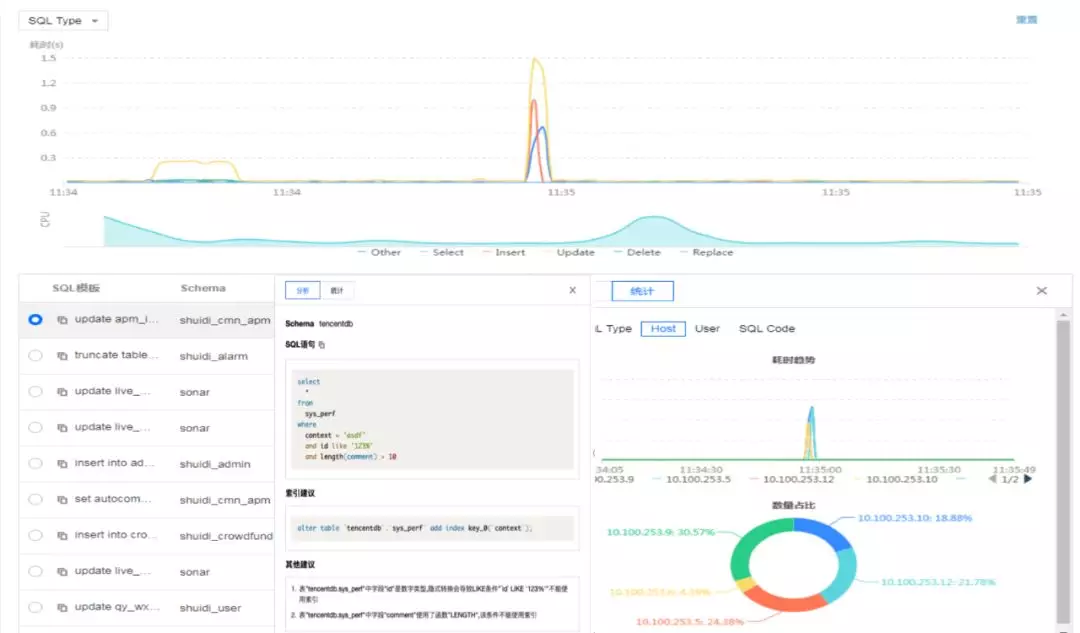The image size is (1080, 633).
Task: Copy the 'truncate table' SQL template
Action: (62, 356)
